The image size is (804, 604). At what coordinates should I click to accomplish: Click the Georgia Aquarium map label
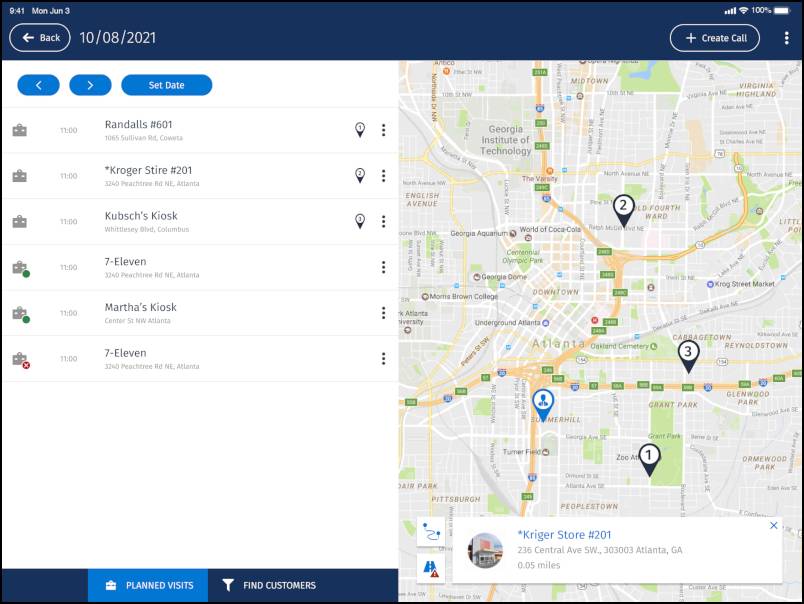[479, 233]
